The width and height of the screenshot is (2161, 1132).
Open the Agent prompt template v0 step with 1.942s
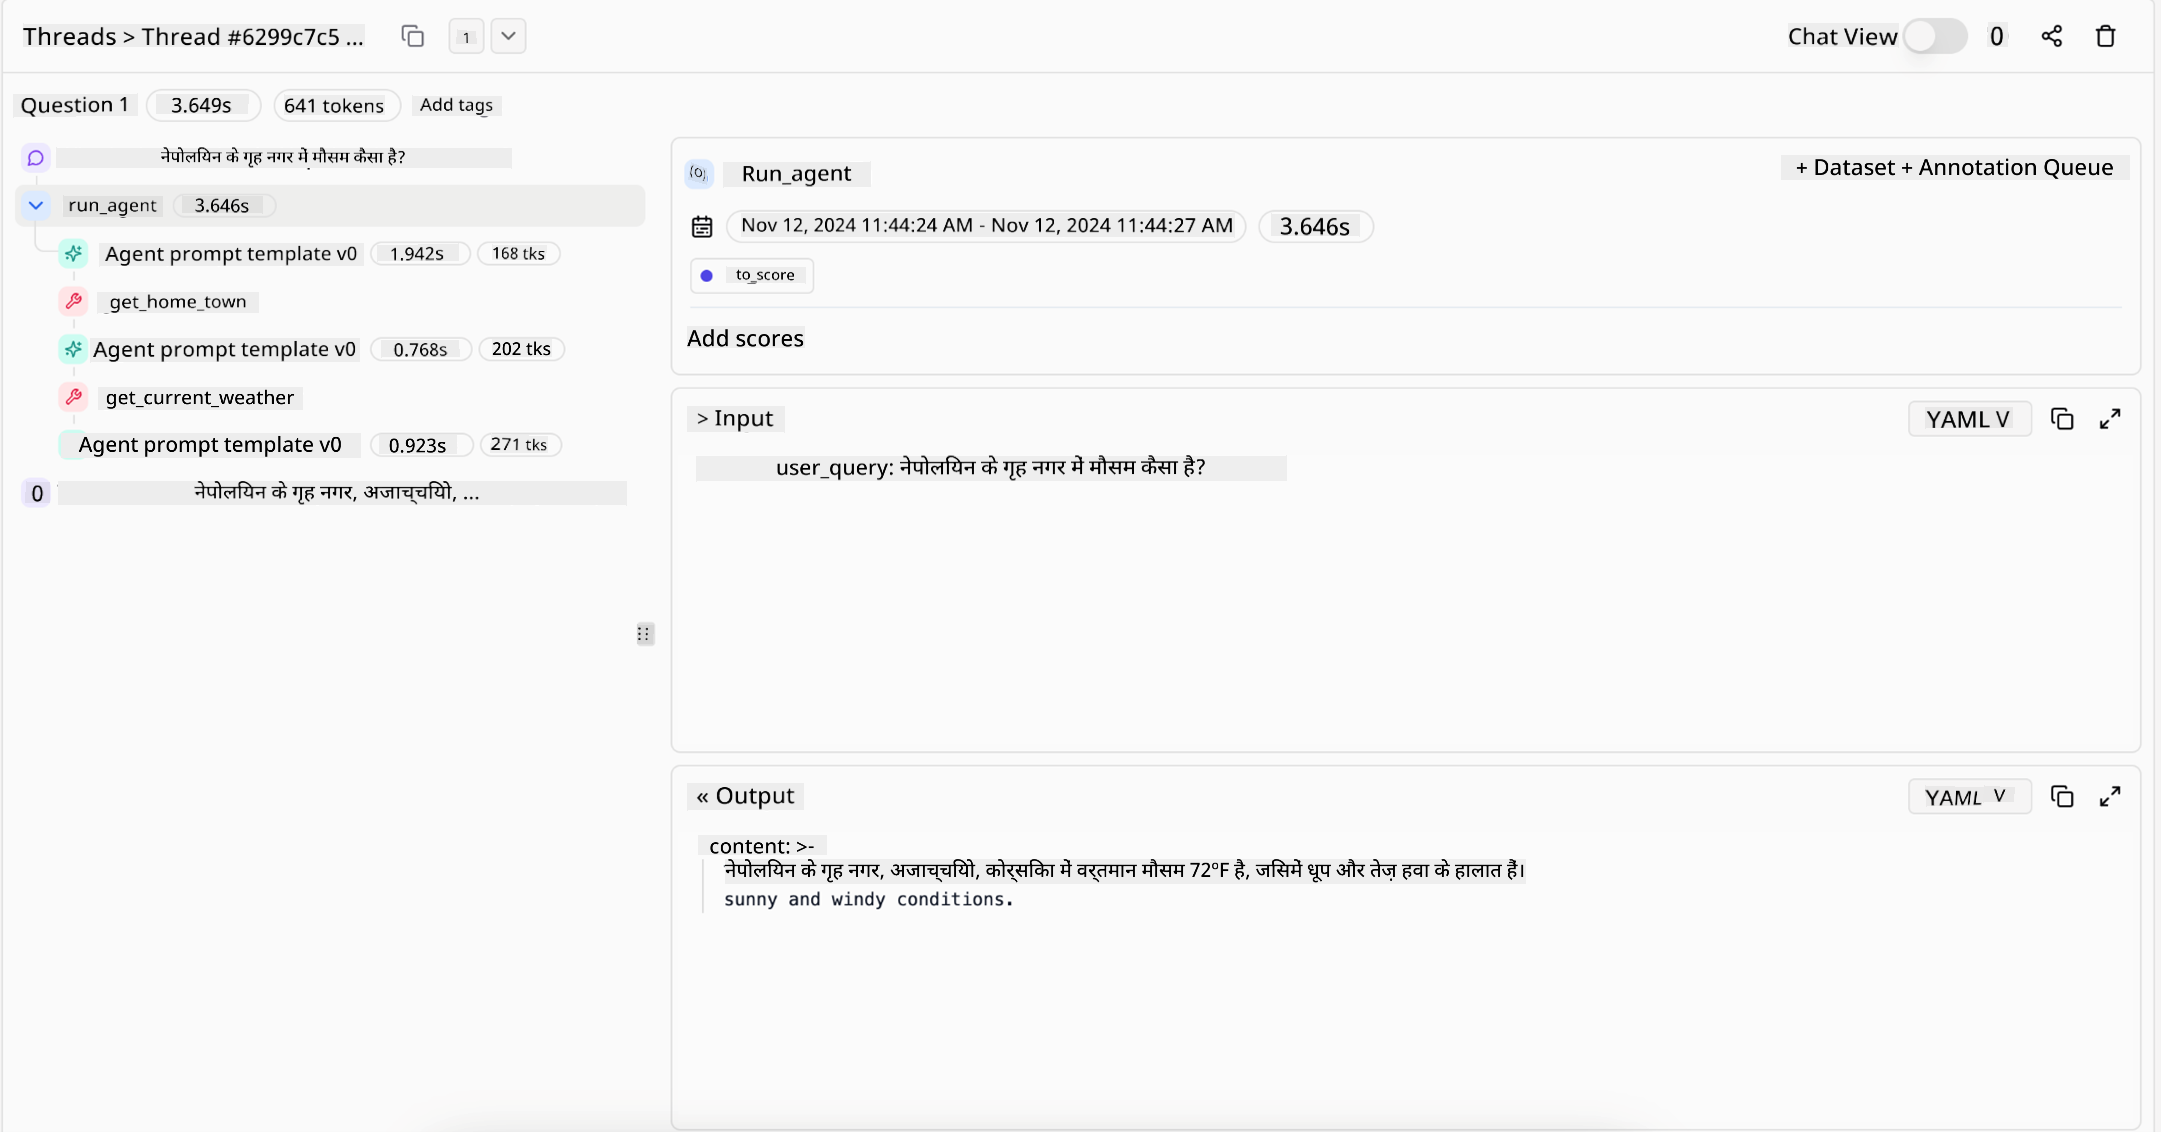231,254
